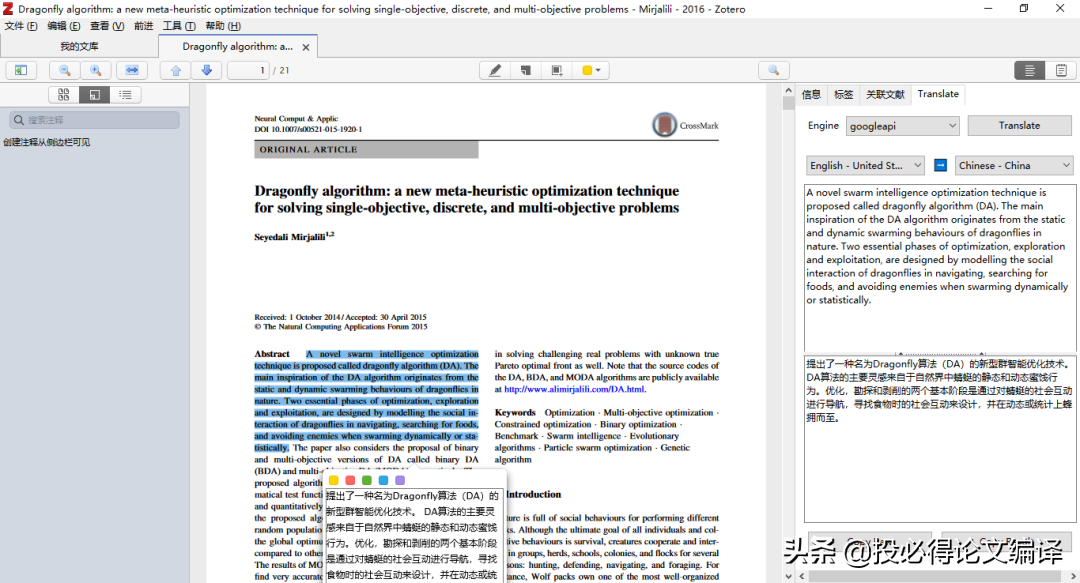Show document outline view in sidebar
This screenshot has width=1080, height=583.
tap(125, 94)
